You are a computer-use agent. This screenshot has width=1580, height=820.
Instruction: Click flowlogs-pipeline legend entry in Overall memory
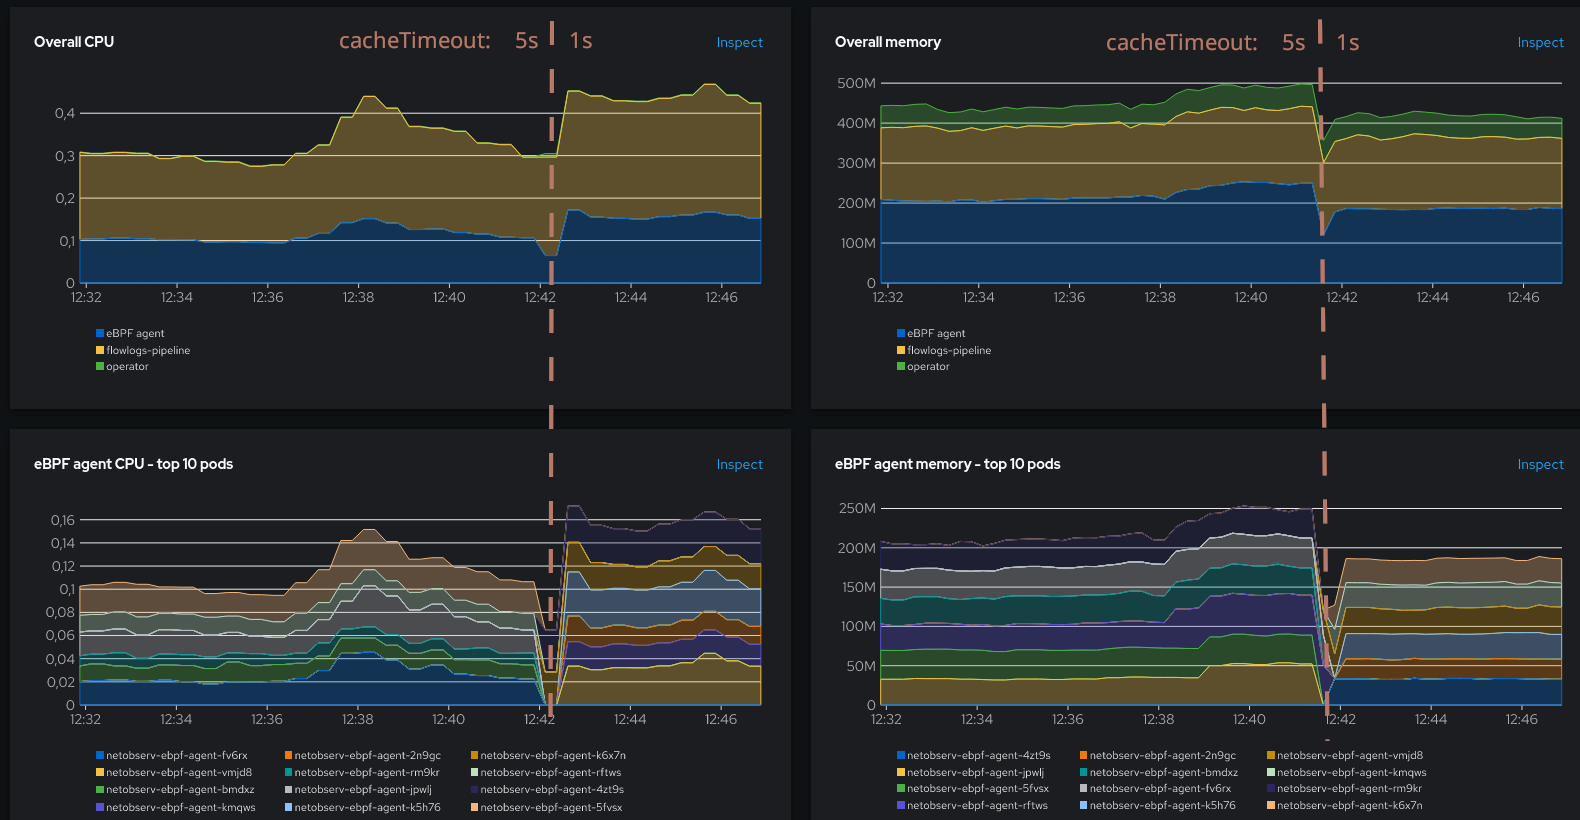(x=944, y=350)
